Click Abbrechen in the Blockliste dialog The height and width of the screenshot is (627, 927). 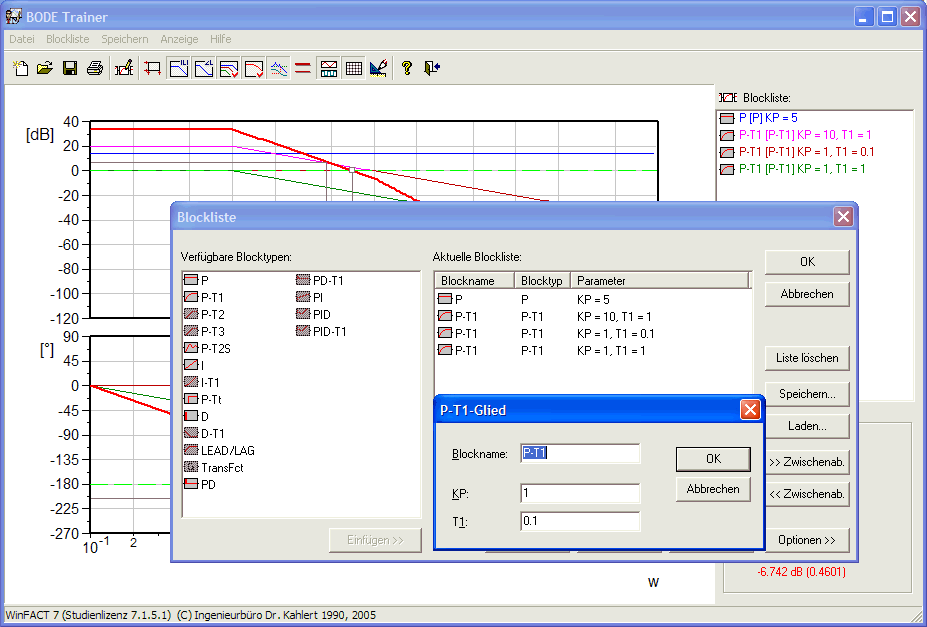click(x=807, y=294)
